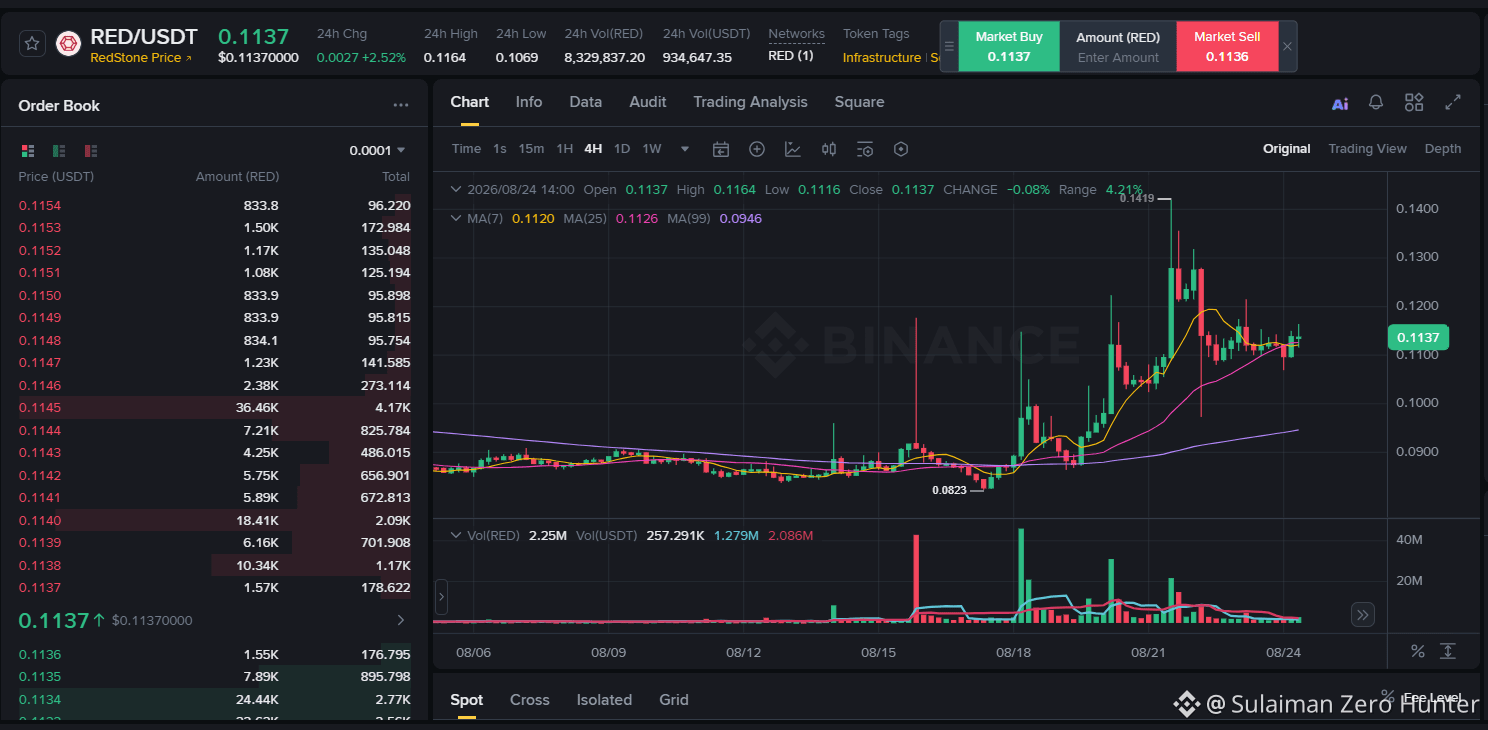Screen dimensions: 1488x730
Task: Close the quick market trade panel
Action: pos(1287,46)
